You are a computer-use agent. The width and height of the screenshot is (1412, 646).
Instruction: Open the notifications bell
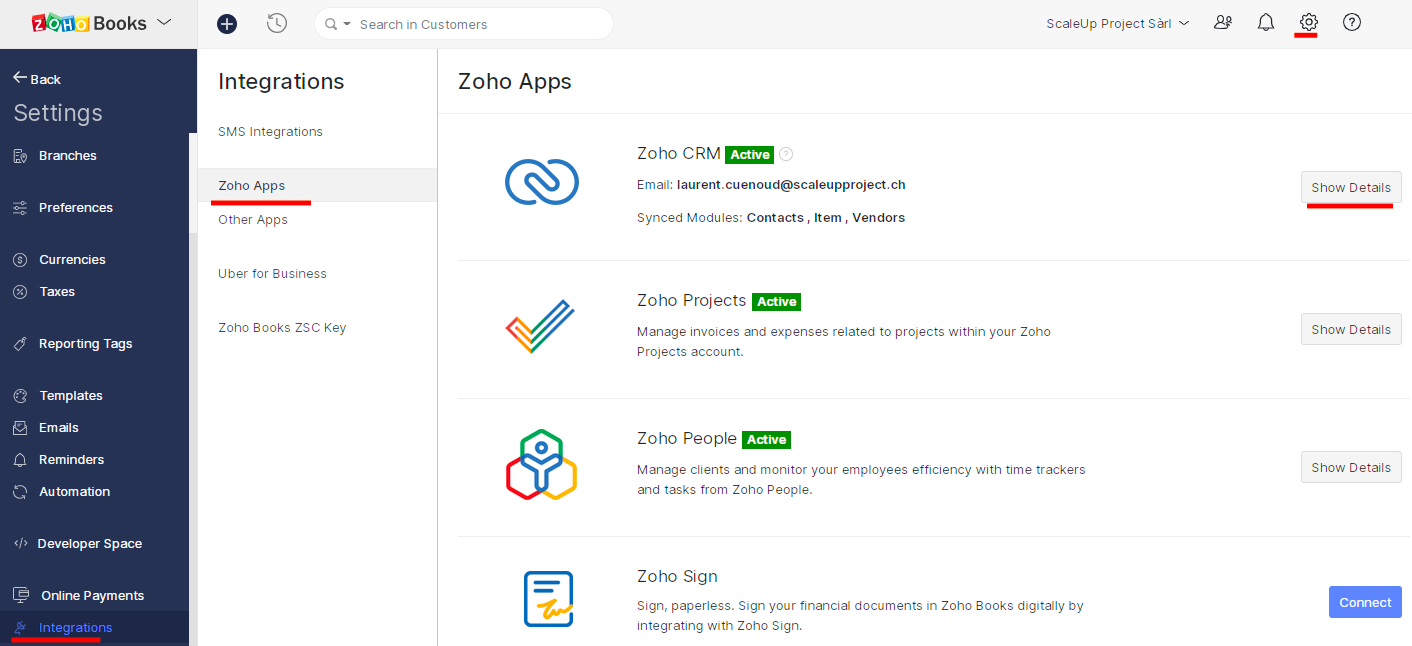[x=1266, y=22]
